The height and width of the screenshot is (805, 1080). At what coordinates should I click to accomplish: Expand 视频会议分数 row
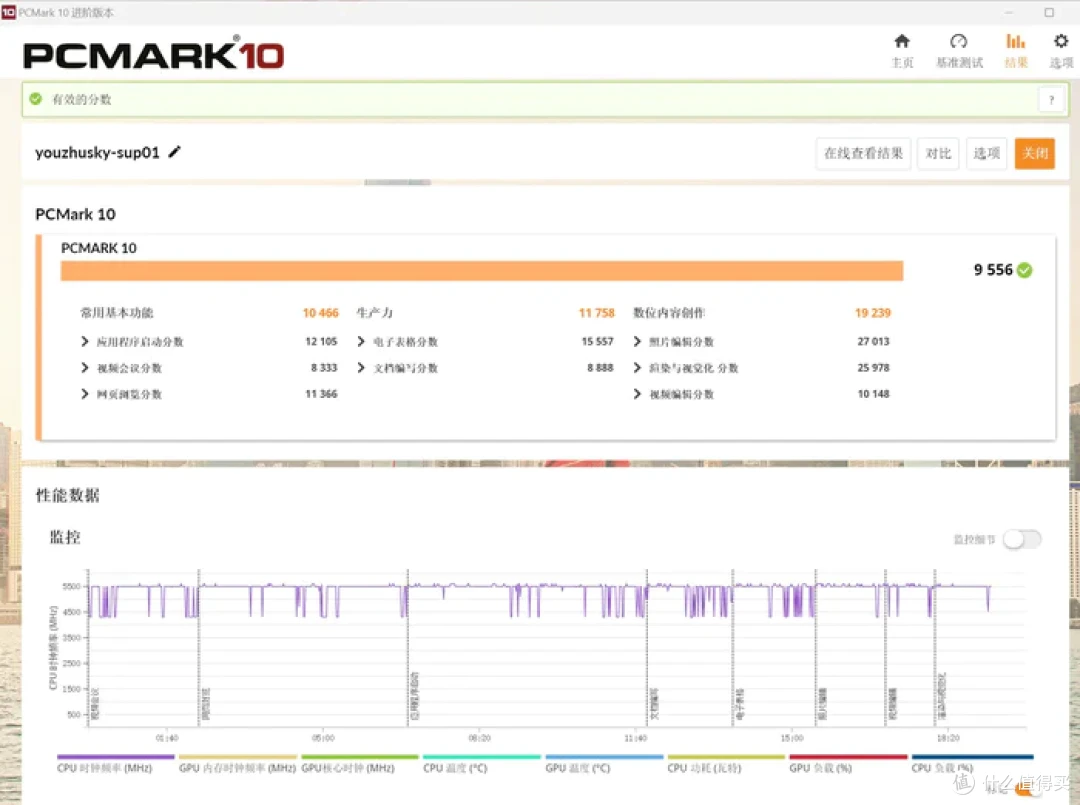click(x=85, y=368)
